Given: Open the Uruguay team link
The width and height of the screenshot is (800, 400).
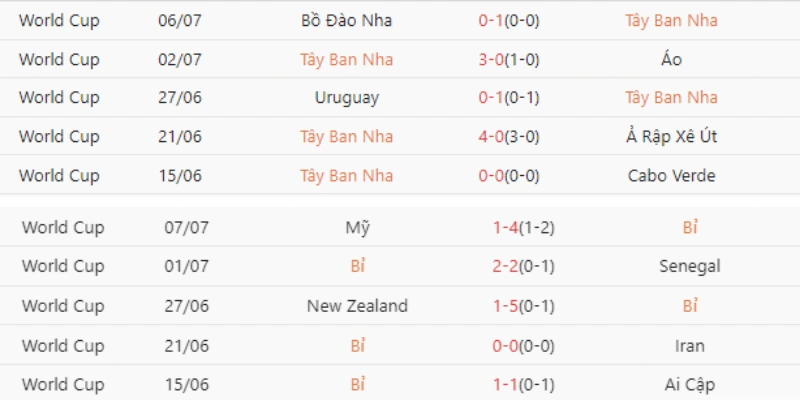Looking at the screenshot, I should pos(347,98).
